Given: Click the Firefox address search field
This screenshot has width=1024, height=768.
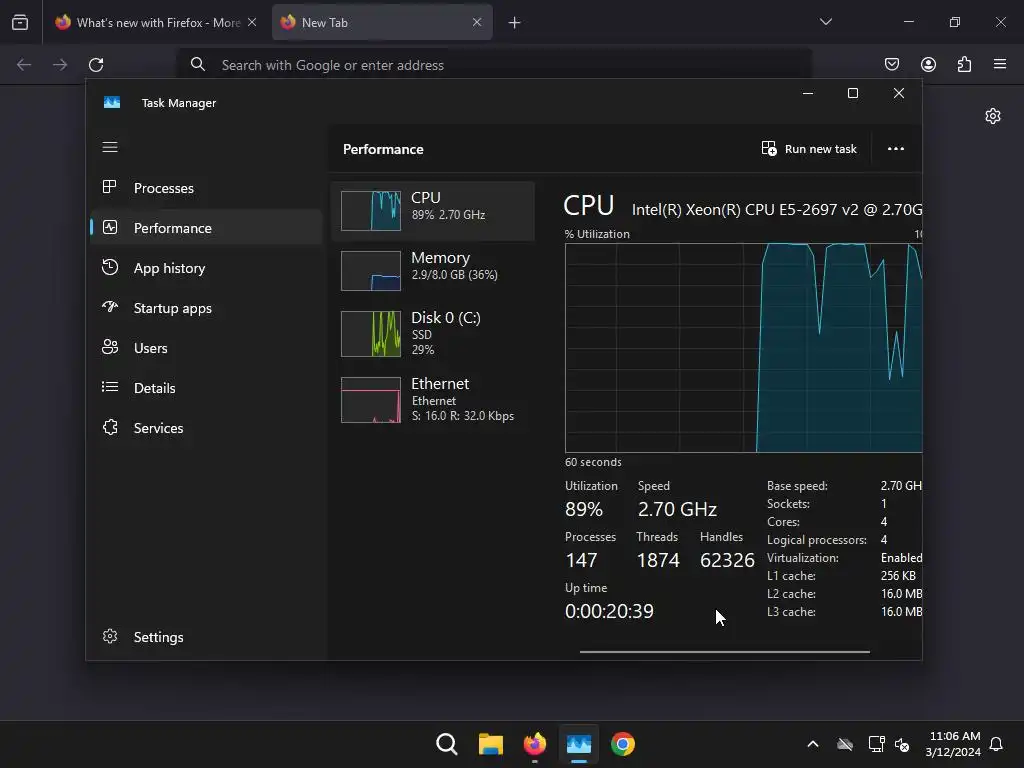Looking at the screenshot, I should (494, 65).
